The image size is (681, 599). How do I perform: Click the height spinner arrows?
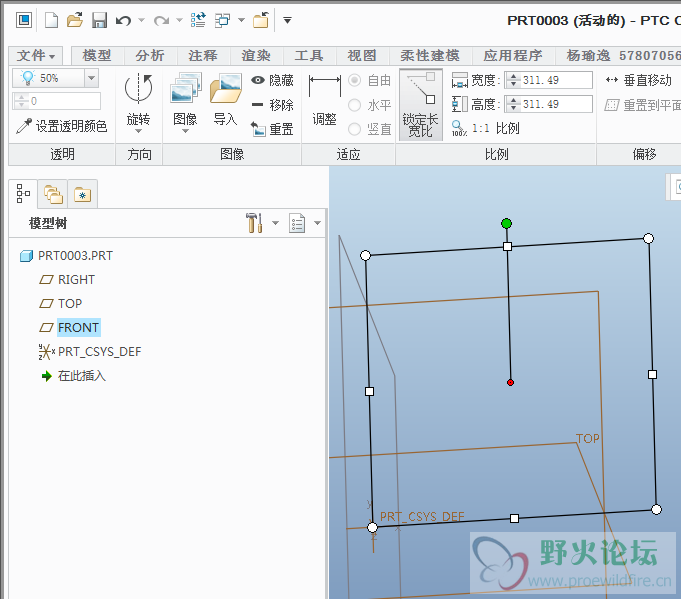tap(513, 104)
